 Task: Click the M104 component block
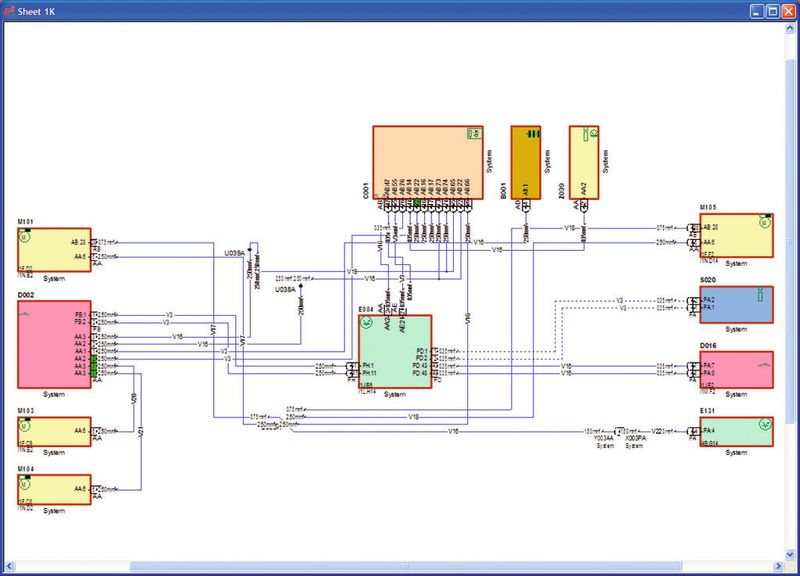click(x=55, y=490)
